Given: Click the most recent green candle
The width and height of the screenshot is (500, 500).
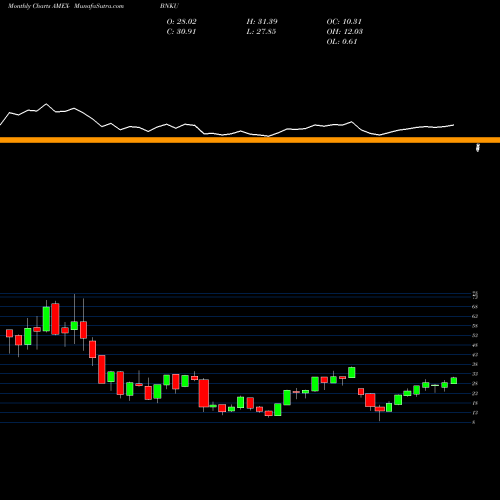Looking at the screenshot, I should tap(454, 381).
